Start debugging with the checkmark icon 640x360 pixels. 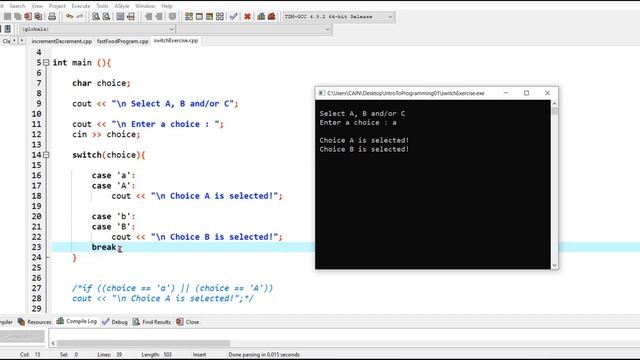[233, 17]
